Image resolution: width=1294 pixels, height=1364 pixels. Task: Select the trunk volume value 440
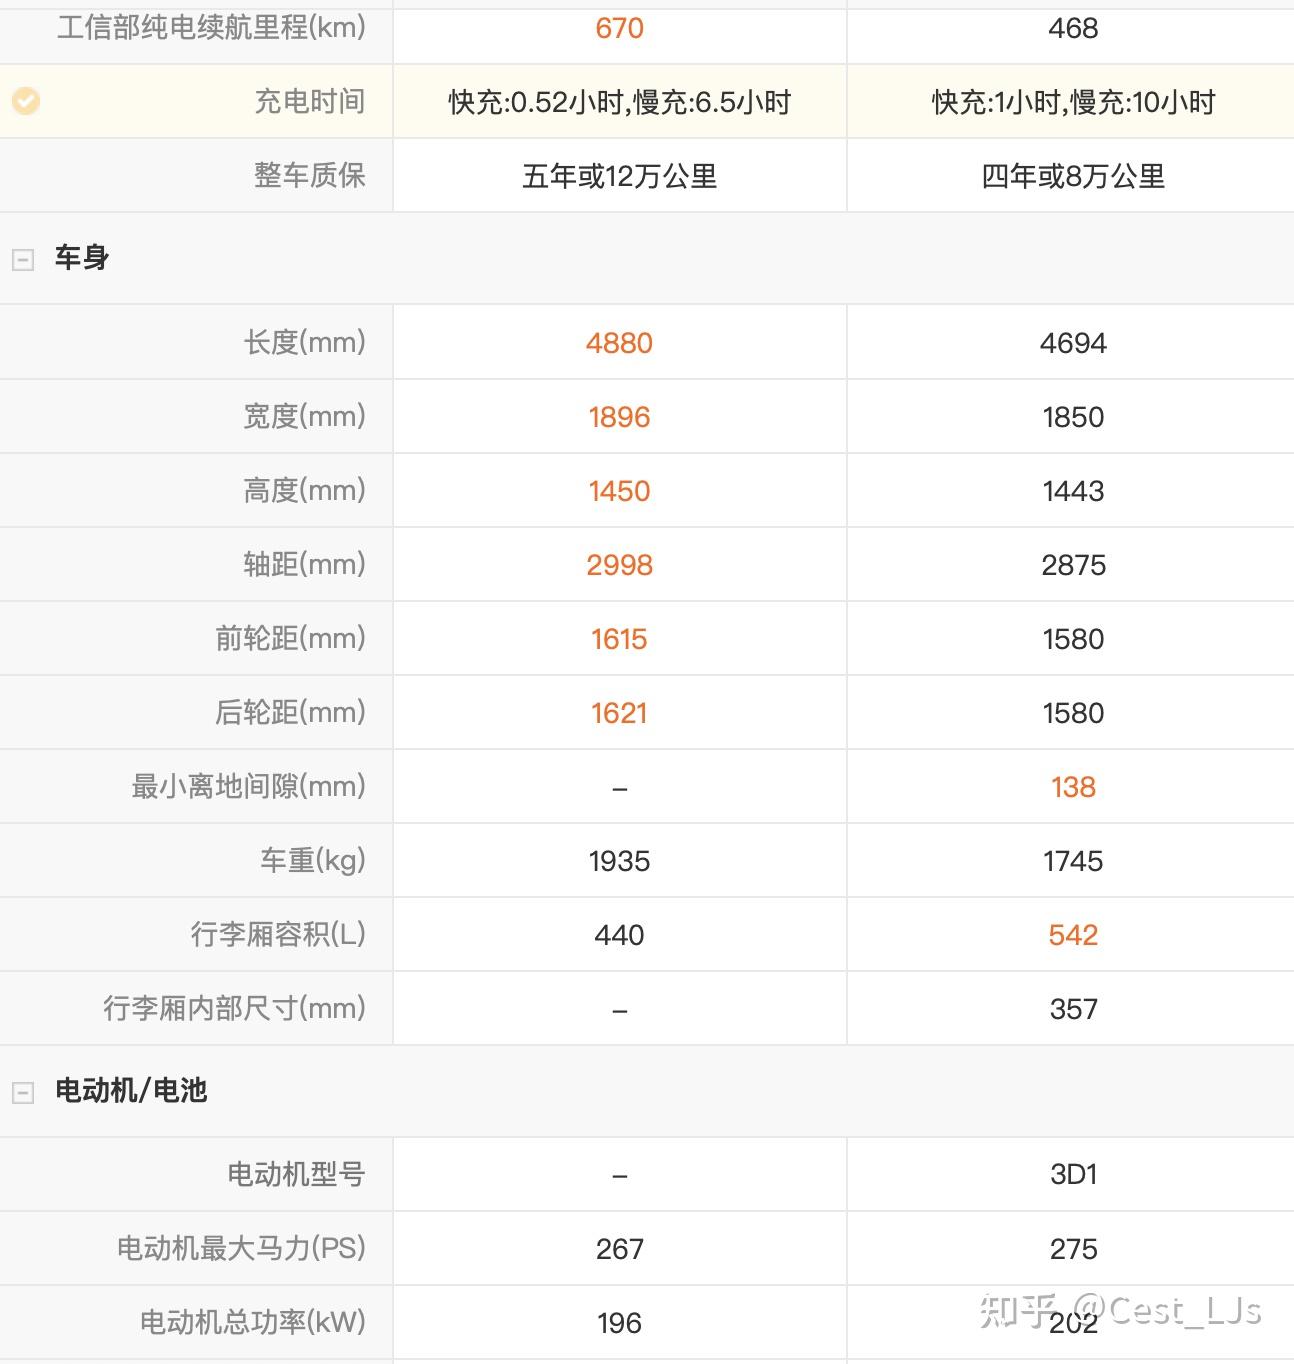point(620,935)
